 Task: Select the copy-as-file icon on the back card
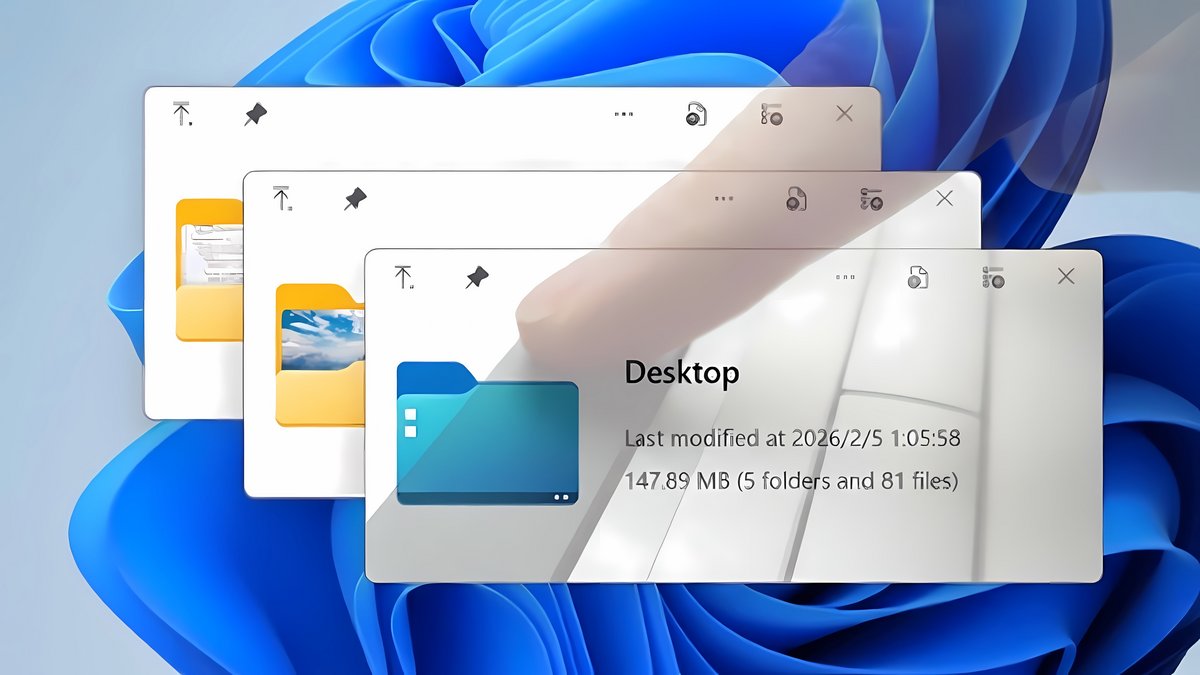[697, 115]
